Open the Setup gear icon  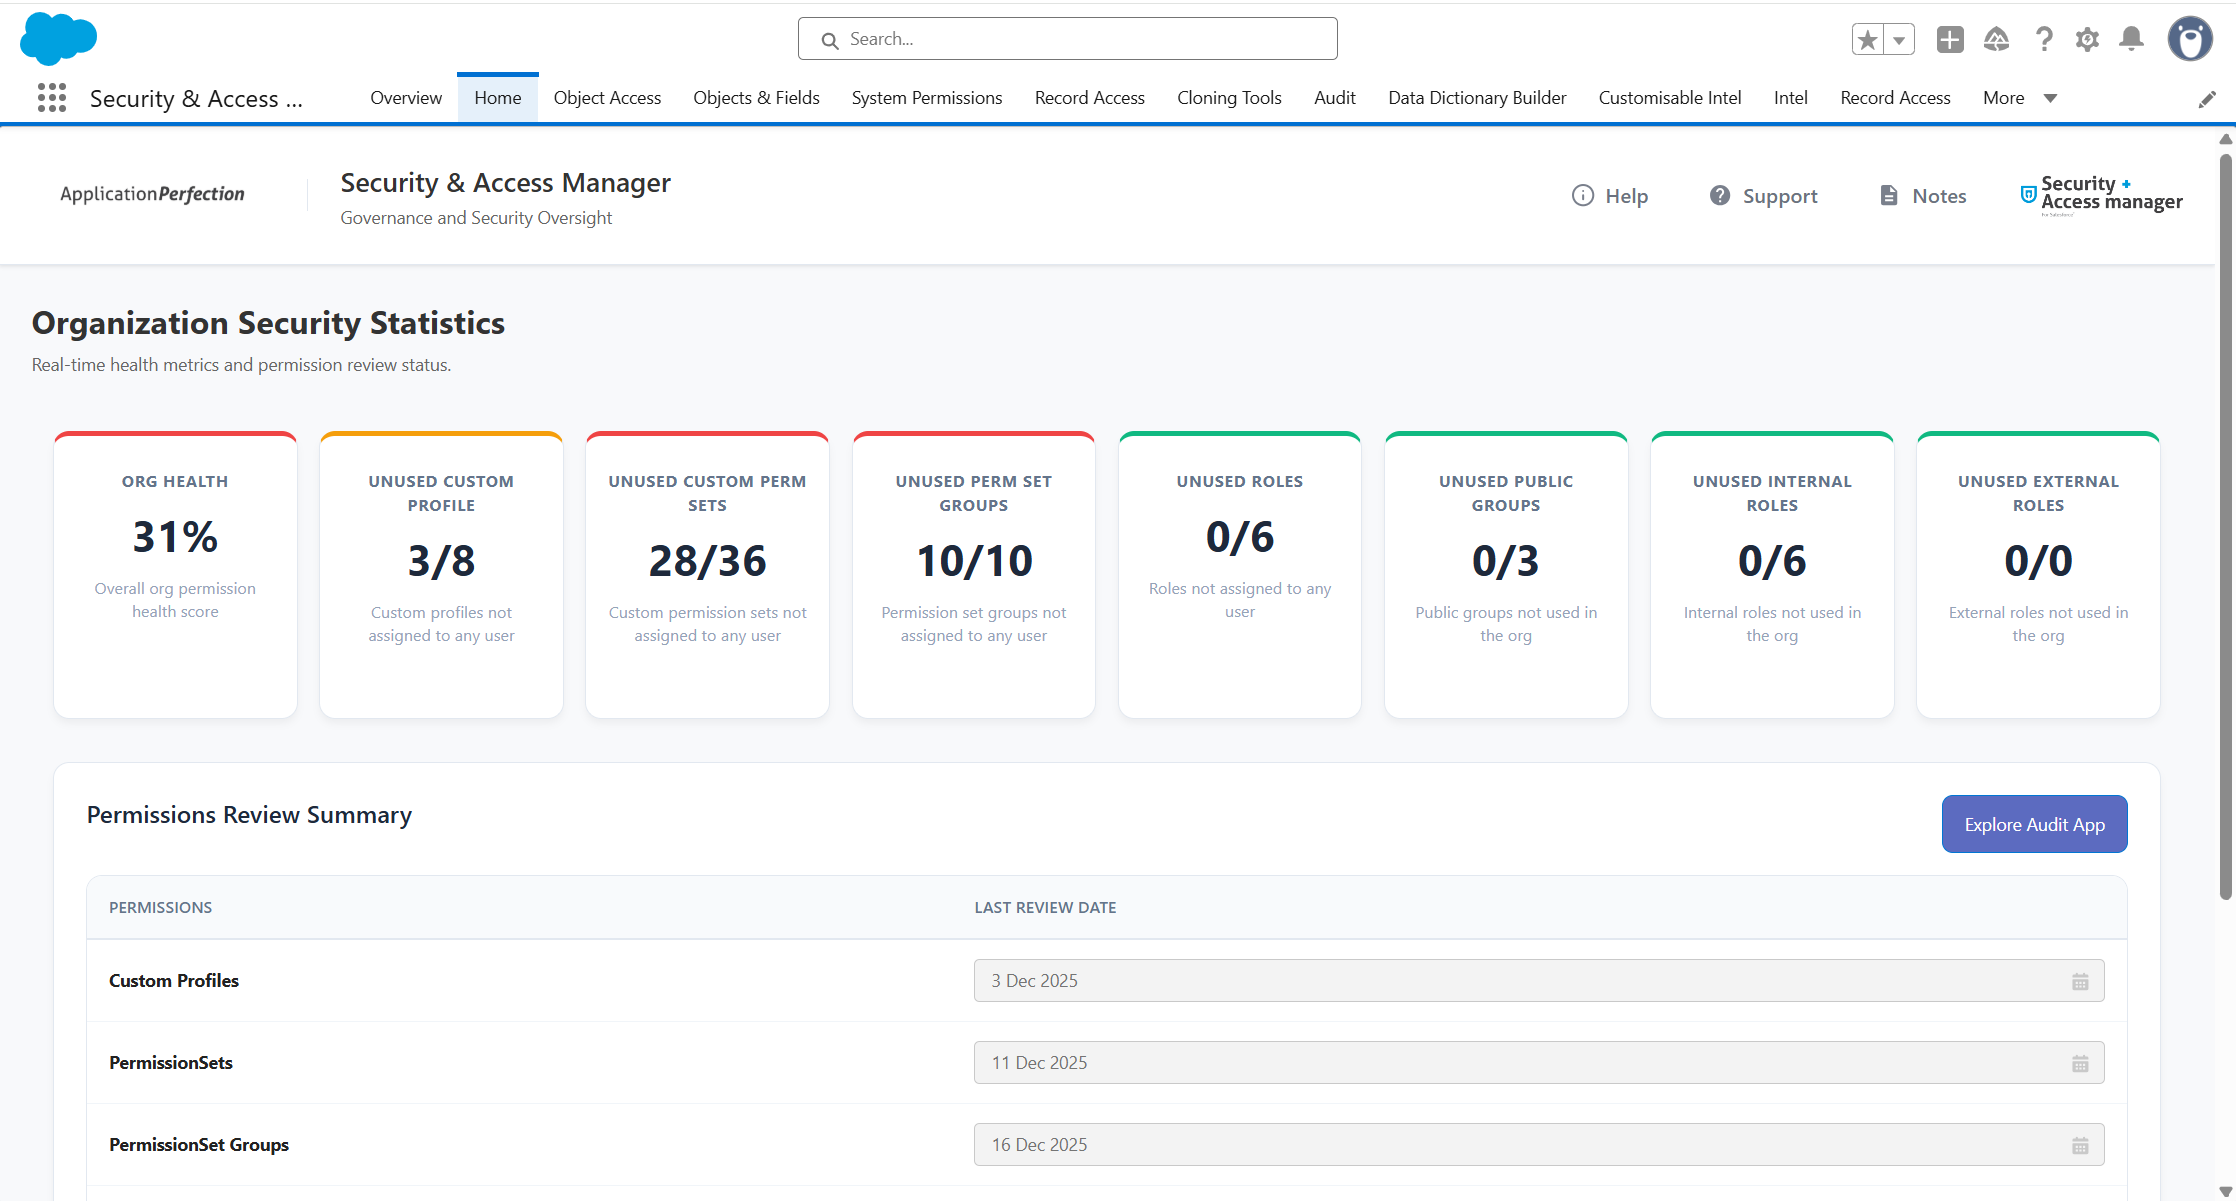point(2087,40)
